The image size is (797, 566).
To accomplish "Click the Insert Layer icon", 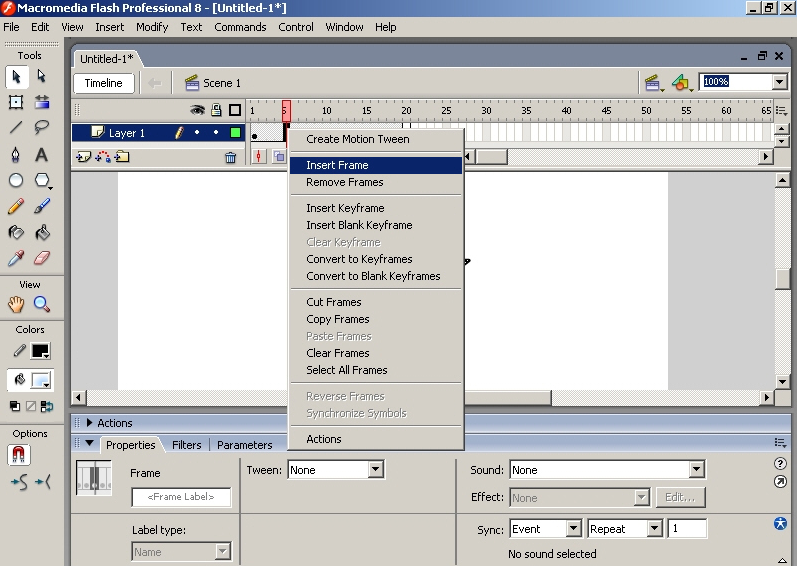I will [83, 157].
